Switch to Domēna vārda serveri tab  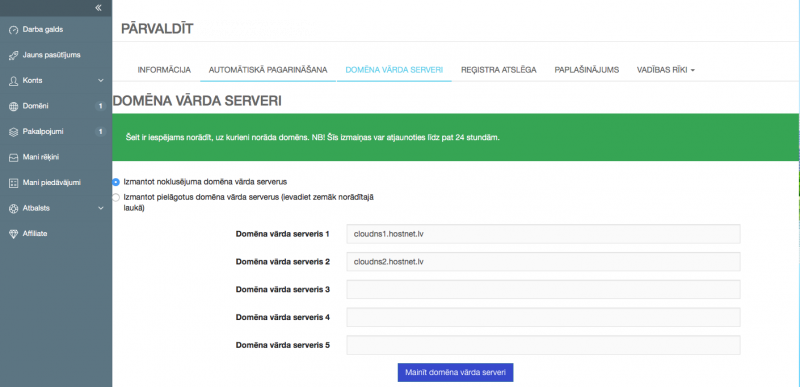point(394,70)
